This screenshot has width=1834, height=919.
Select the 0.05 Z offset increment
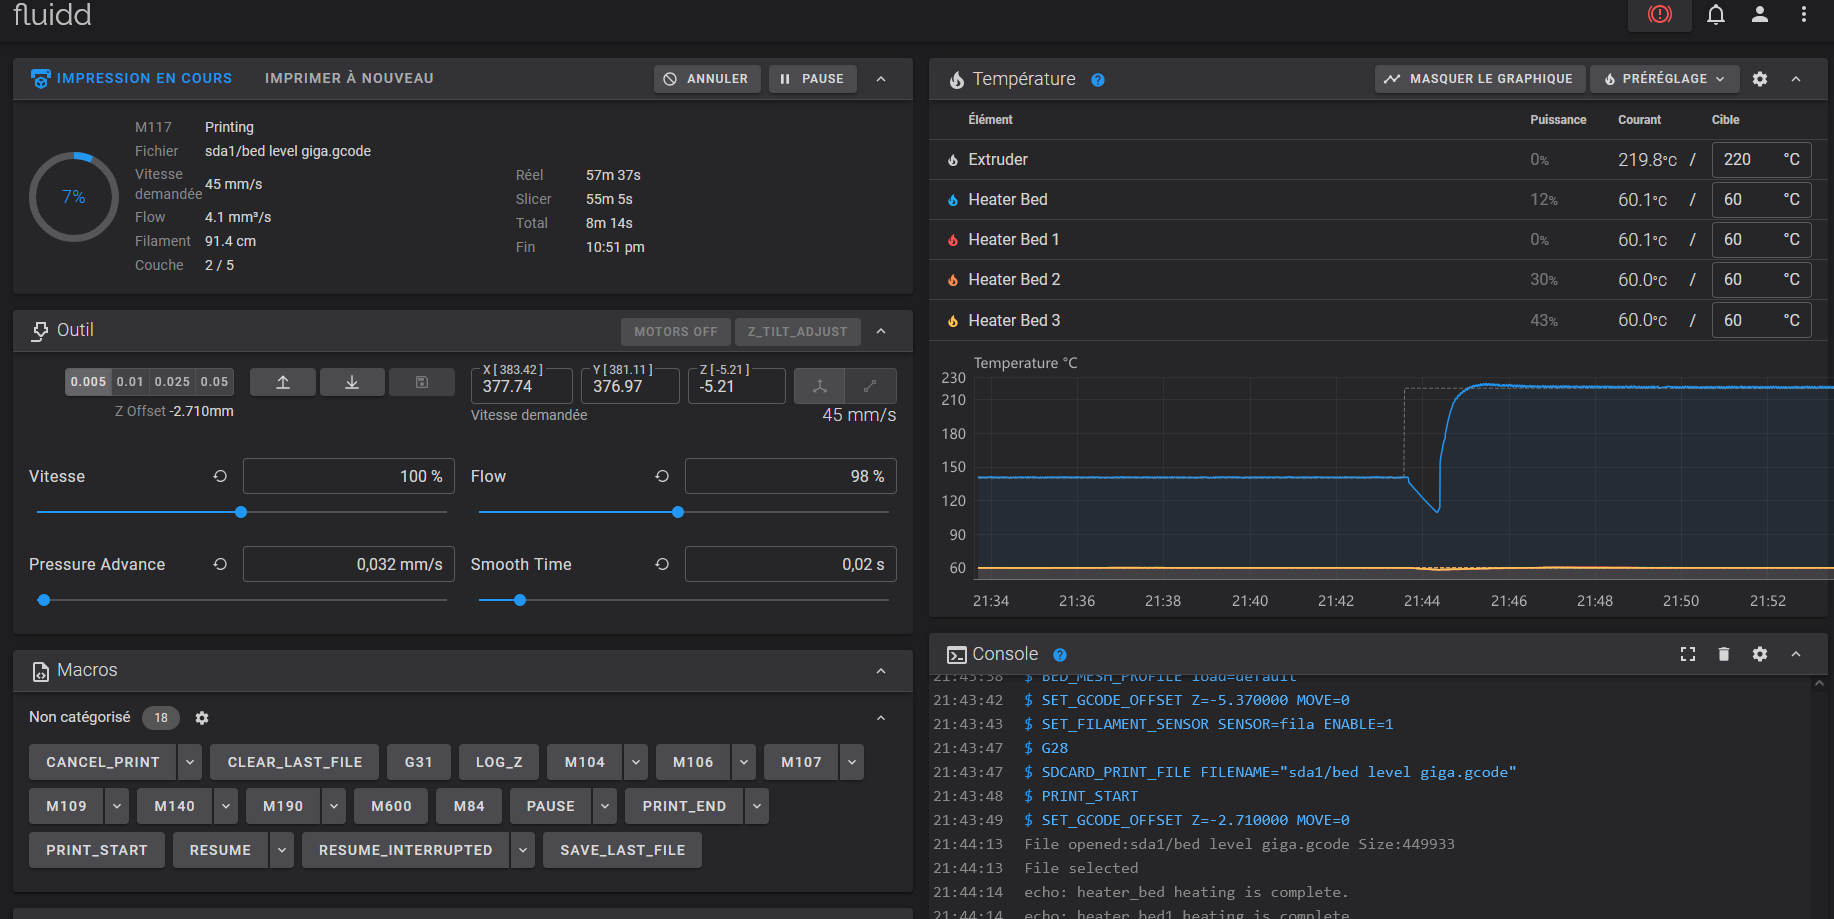(x=214, y=382)
